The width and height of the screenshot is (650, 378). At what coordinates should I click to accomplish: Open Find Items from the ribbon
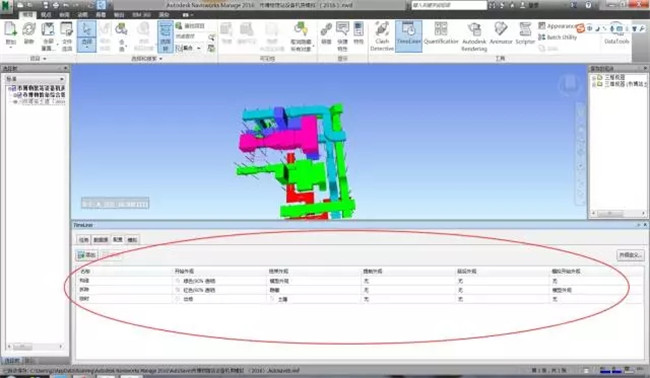click(189, 26)
